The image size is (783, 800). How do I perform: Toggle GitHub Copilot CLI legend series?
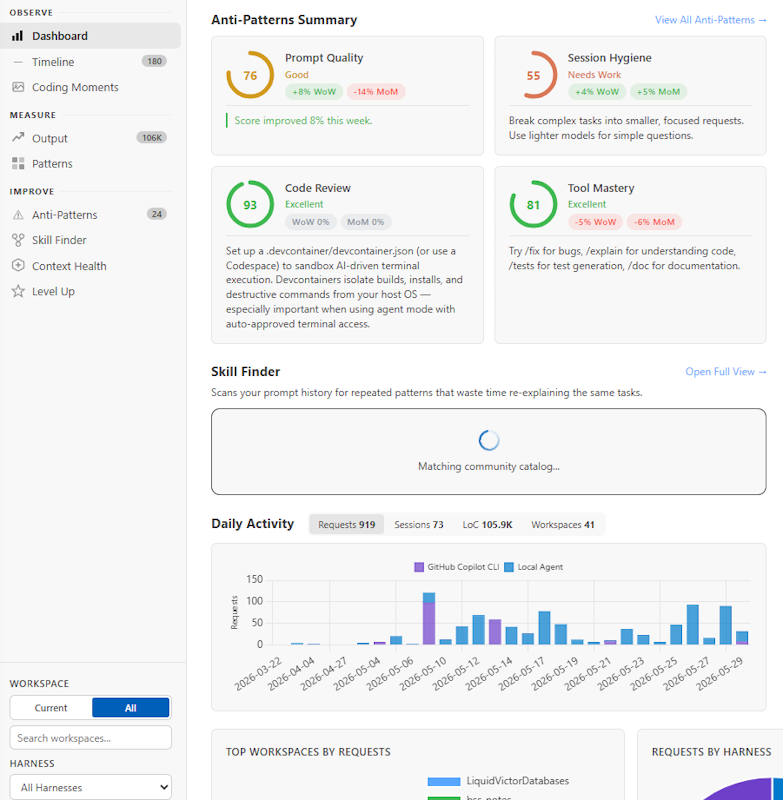457,567
